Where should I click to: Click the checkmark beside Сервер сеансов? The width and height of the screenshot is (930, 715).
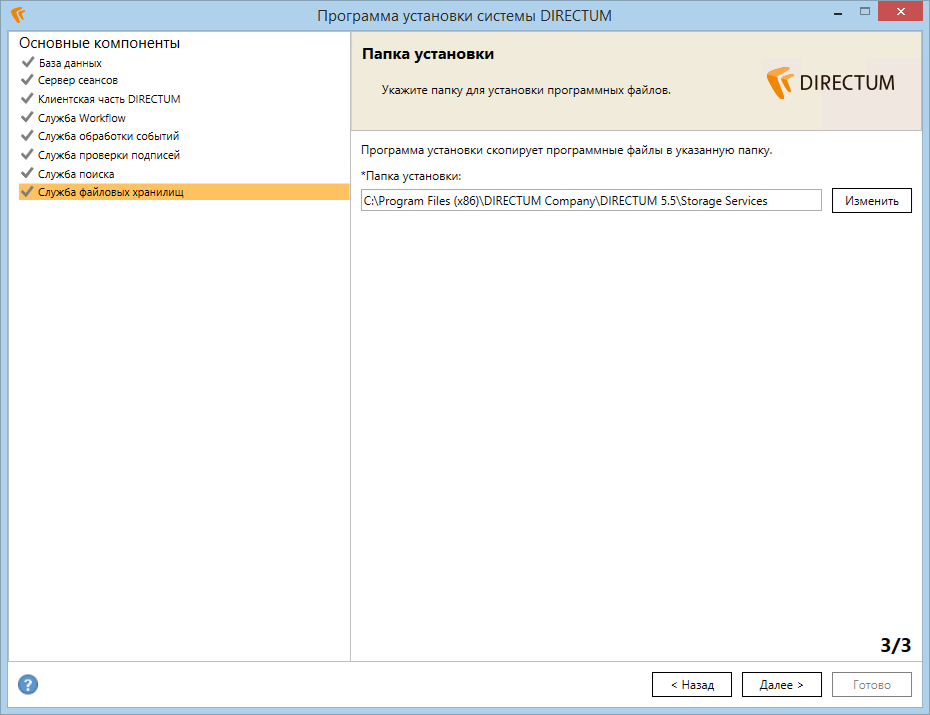click(27, 79)
